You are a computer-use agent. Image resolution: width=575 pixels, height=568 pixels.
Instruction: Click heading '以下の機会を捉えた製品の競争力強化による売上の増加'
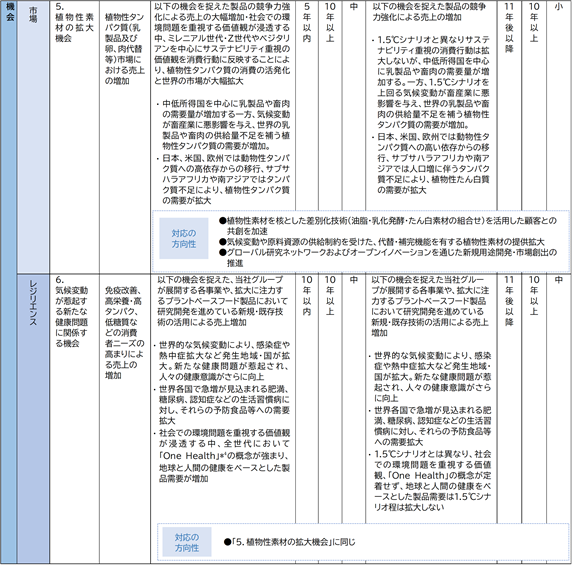429,12
